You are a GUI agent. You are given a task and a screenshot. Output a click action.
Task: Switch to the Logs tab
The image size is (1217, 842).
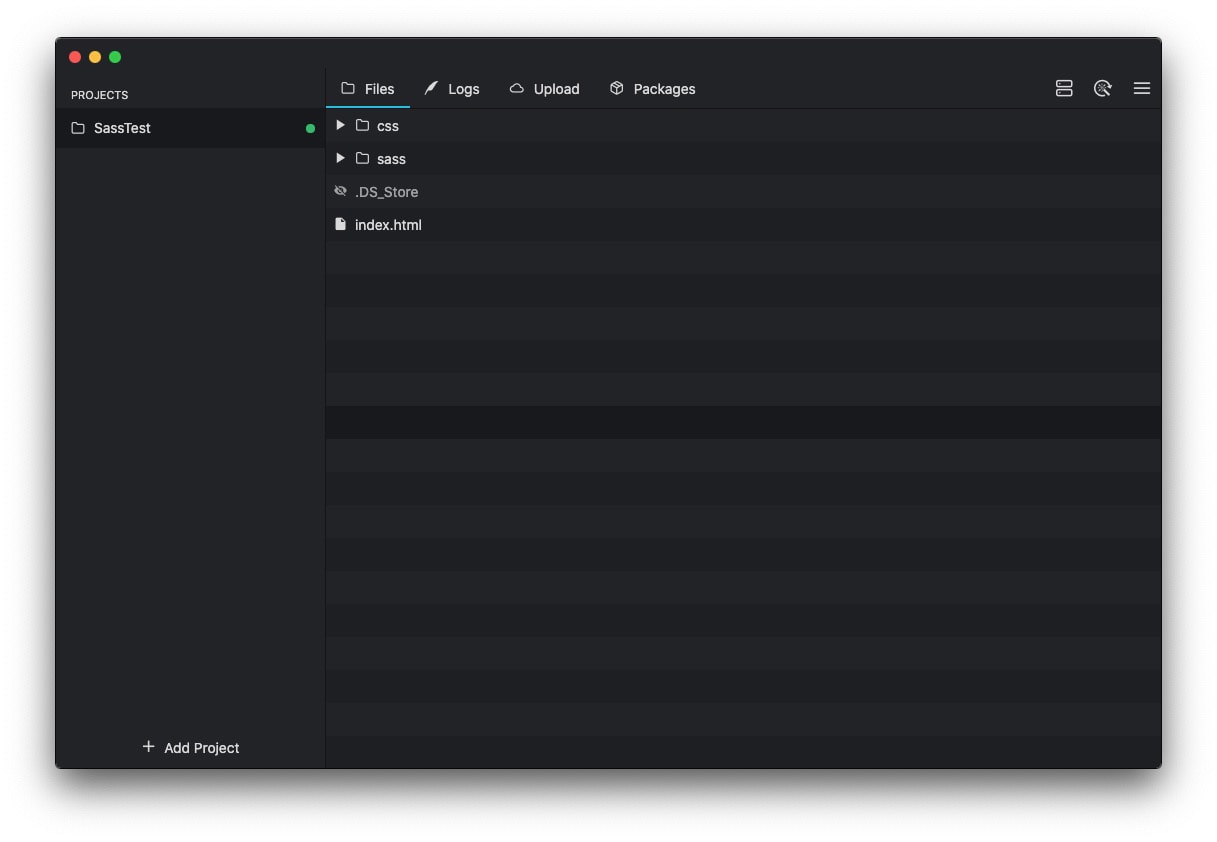pos(463,88)
